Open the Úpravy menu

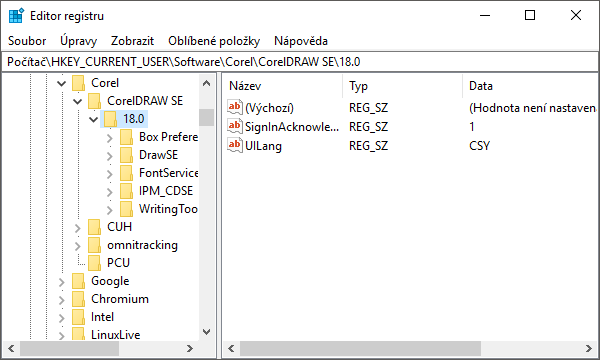coord(79,41)
